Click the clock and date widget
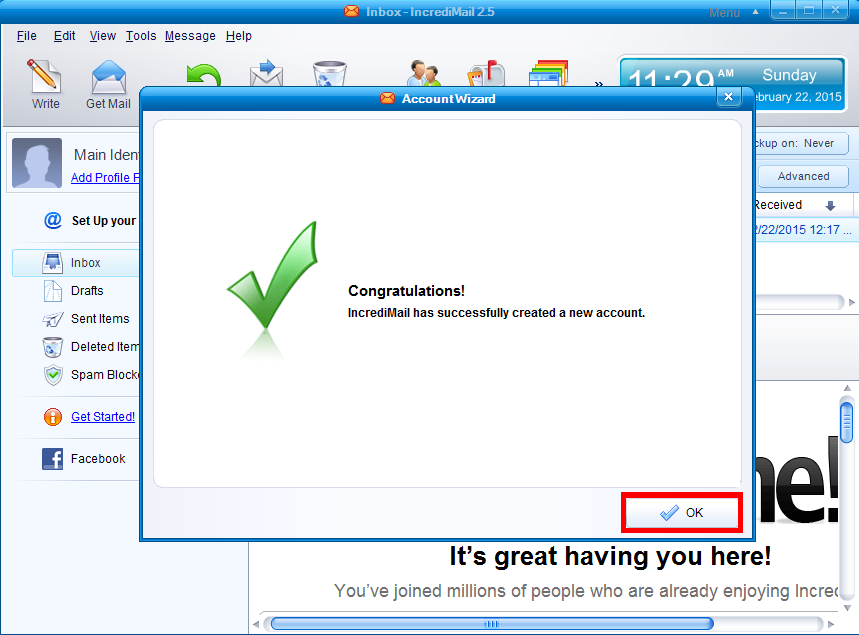The image size is (859, 635). (732, 83)
